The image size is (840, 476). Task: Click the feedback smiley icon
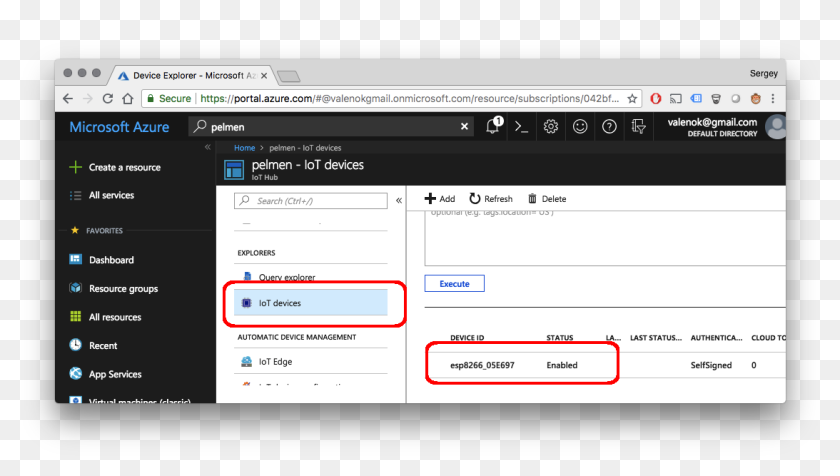click(x=580, y=126)
